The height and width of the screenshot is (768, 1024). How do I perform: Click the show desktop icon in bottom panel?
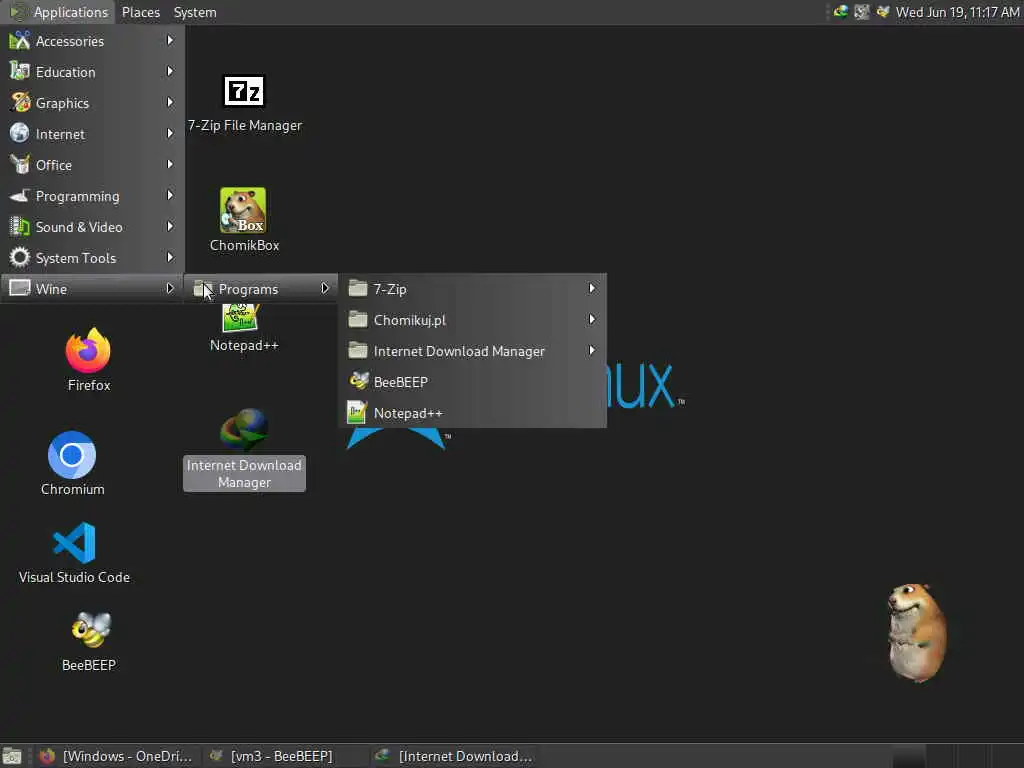12,756
